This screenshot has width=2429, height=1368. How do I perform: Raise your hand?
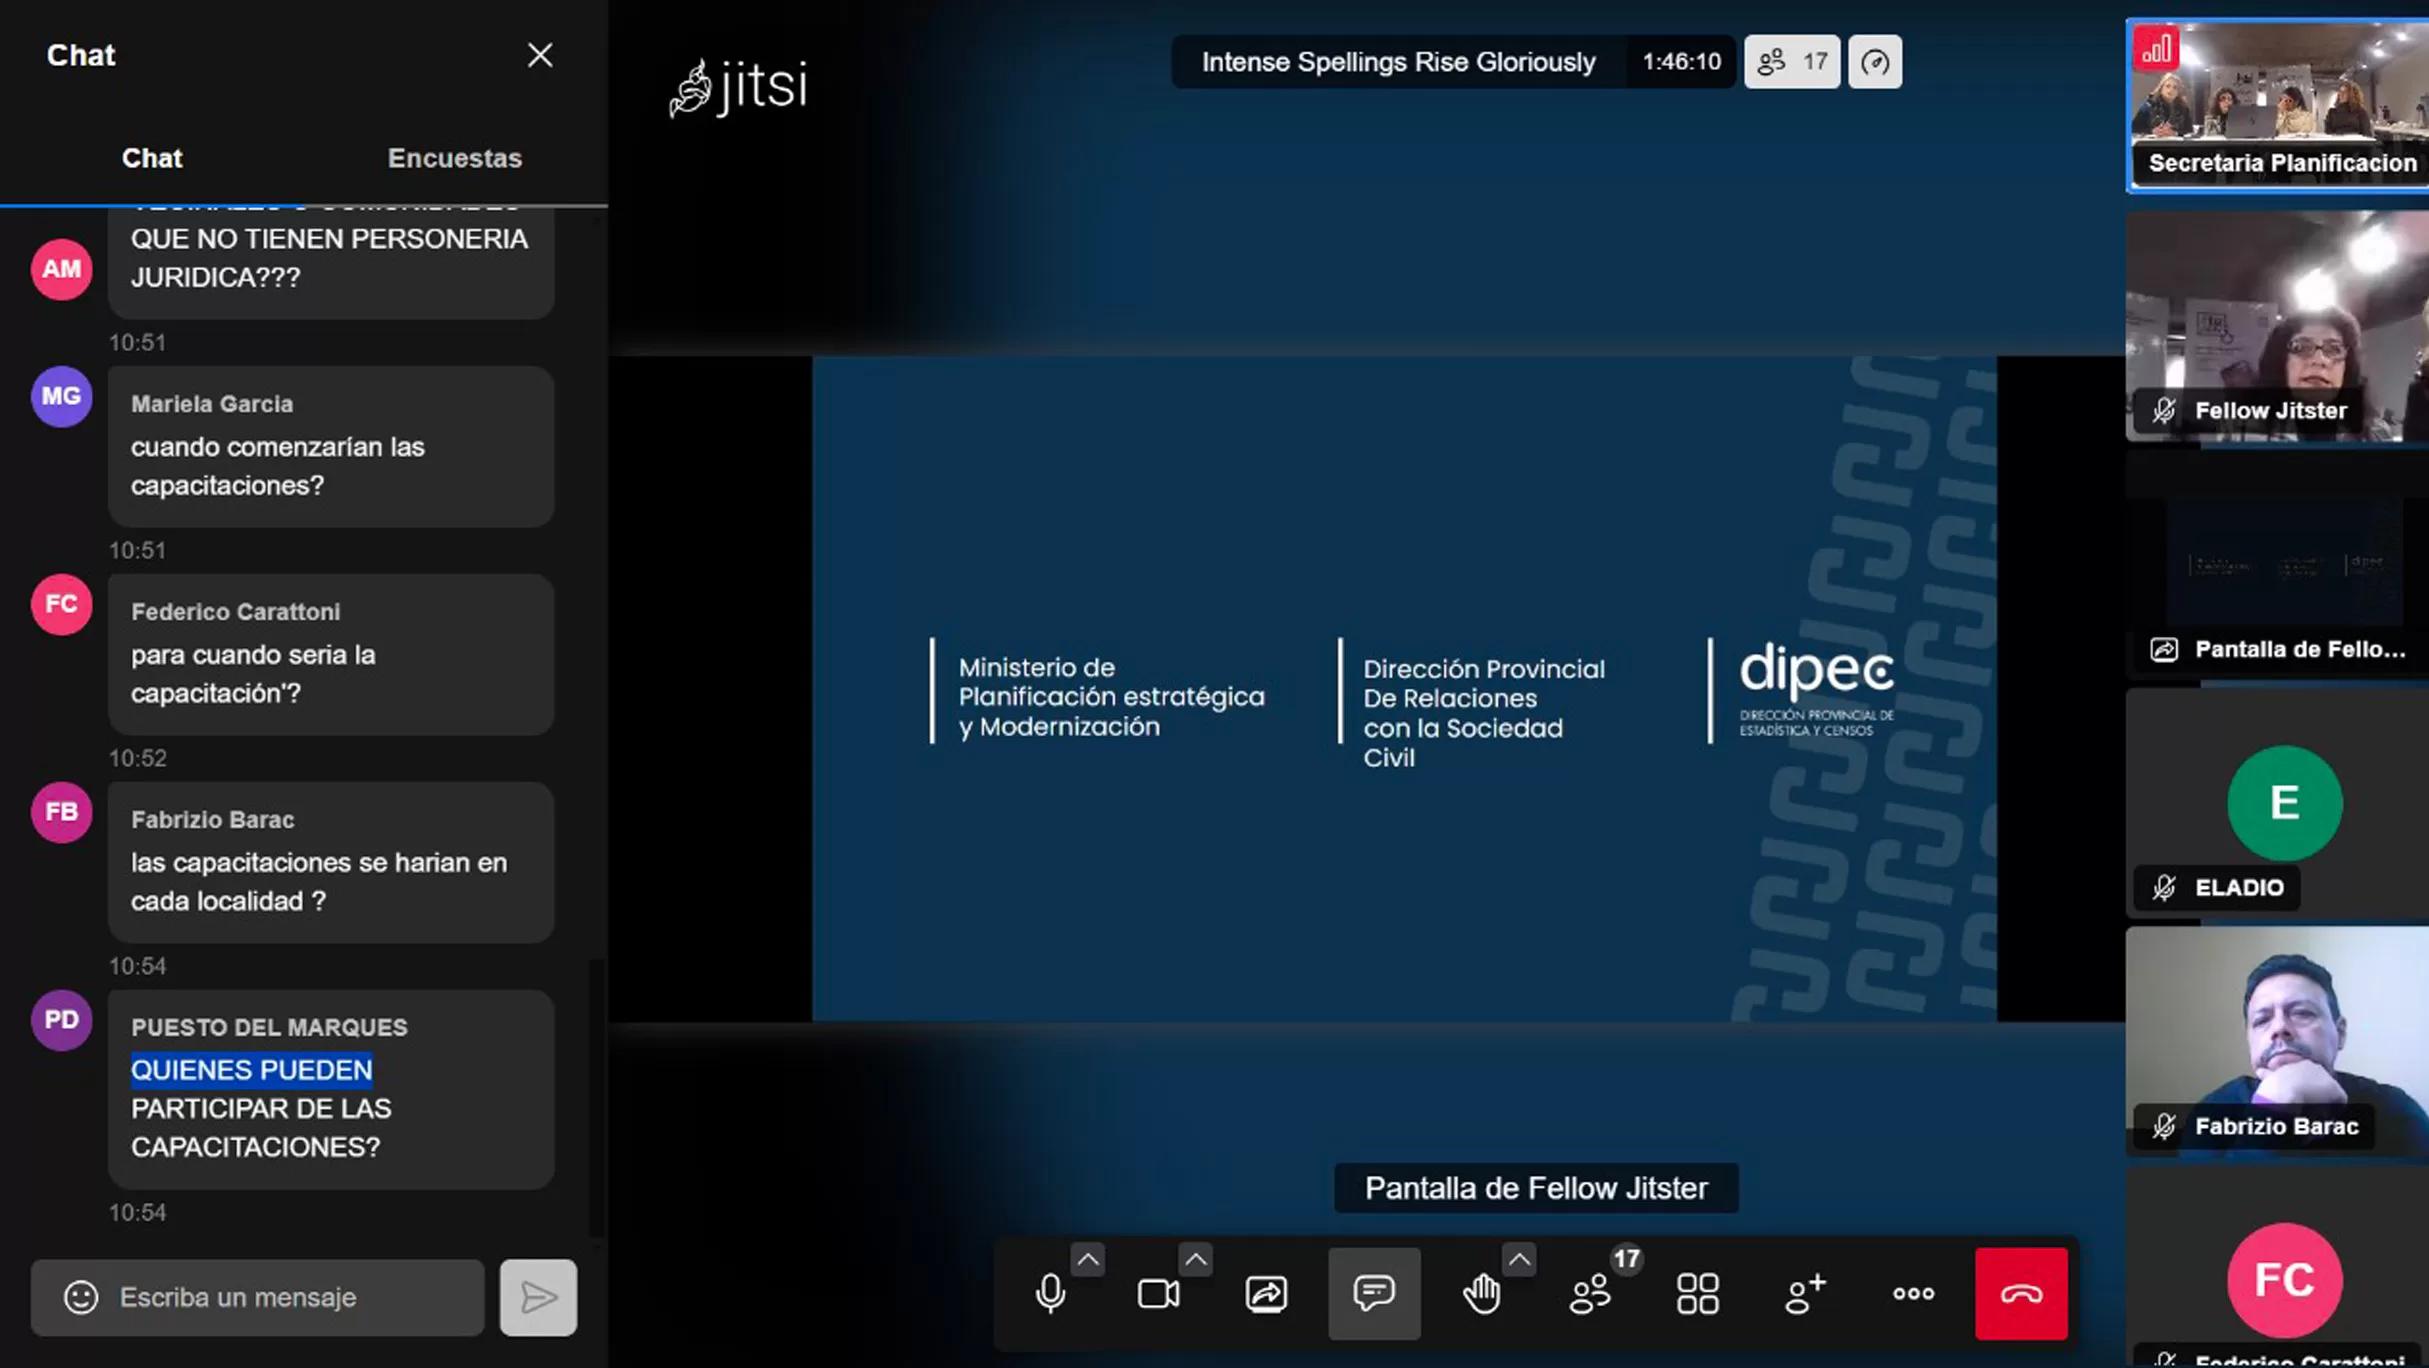(x=1482, y=1293)
